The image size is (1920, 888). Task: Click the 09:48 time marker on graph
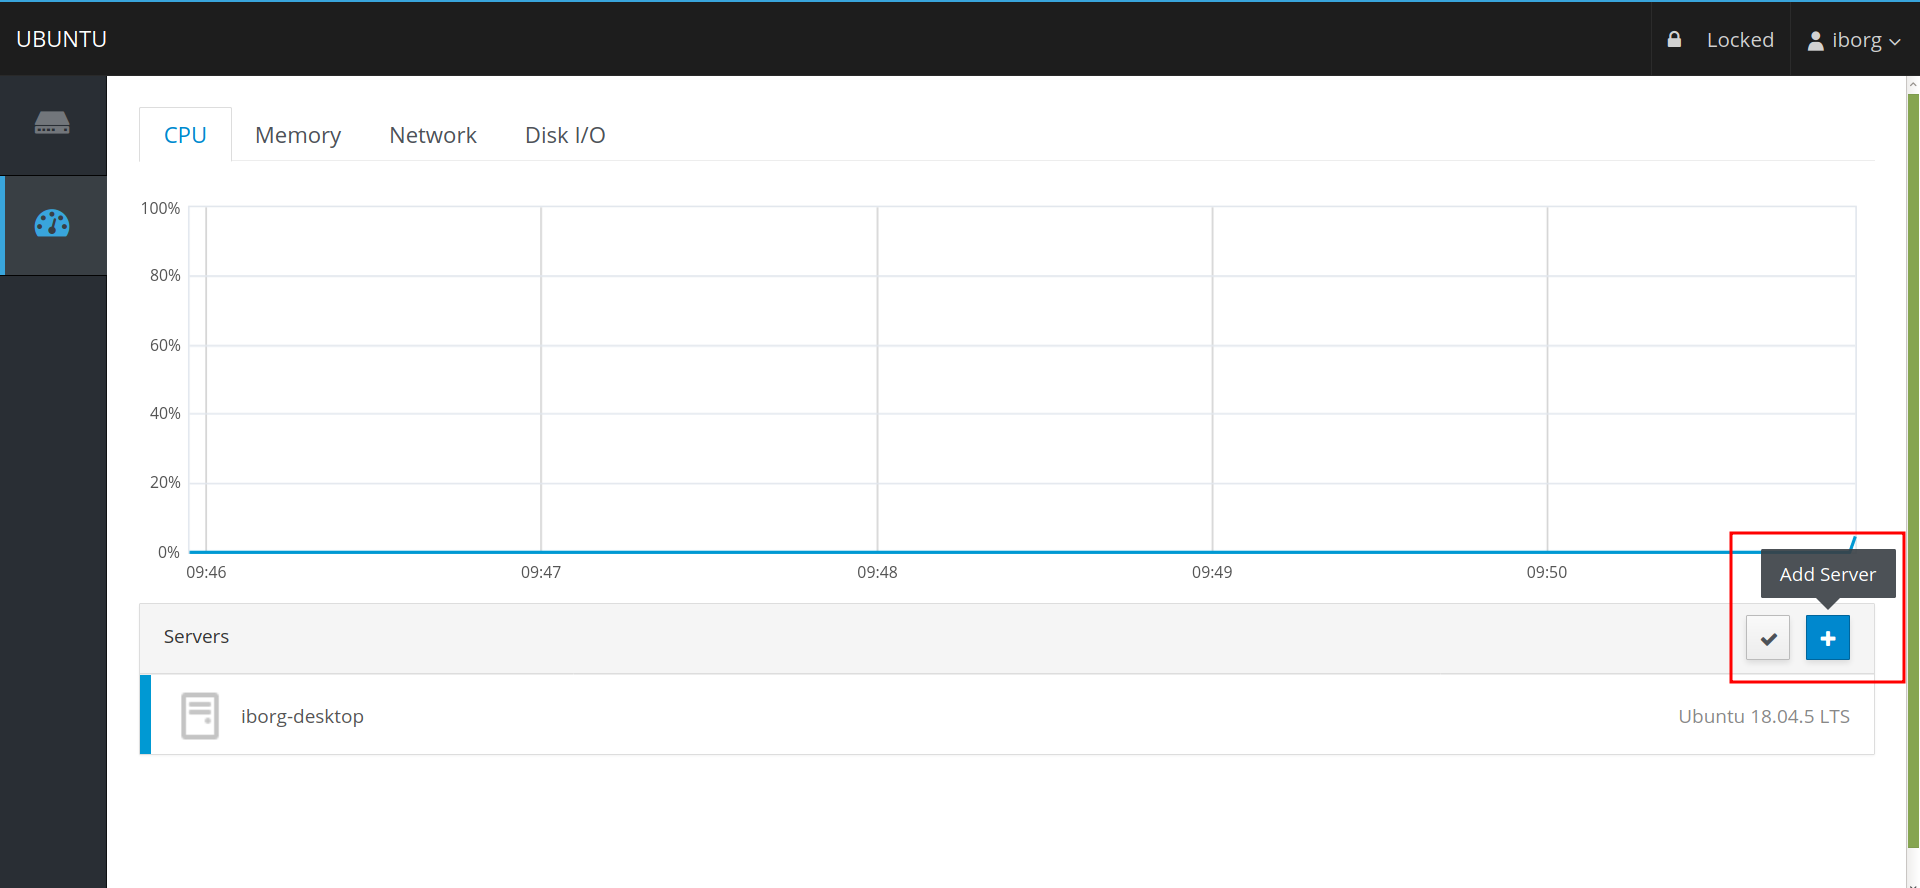tap(877, 572)
